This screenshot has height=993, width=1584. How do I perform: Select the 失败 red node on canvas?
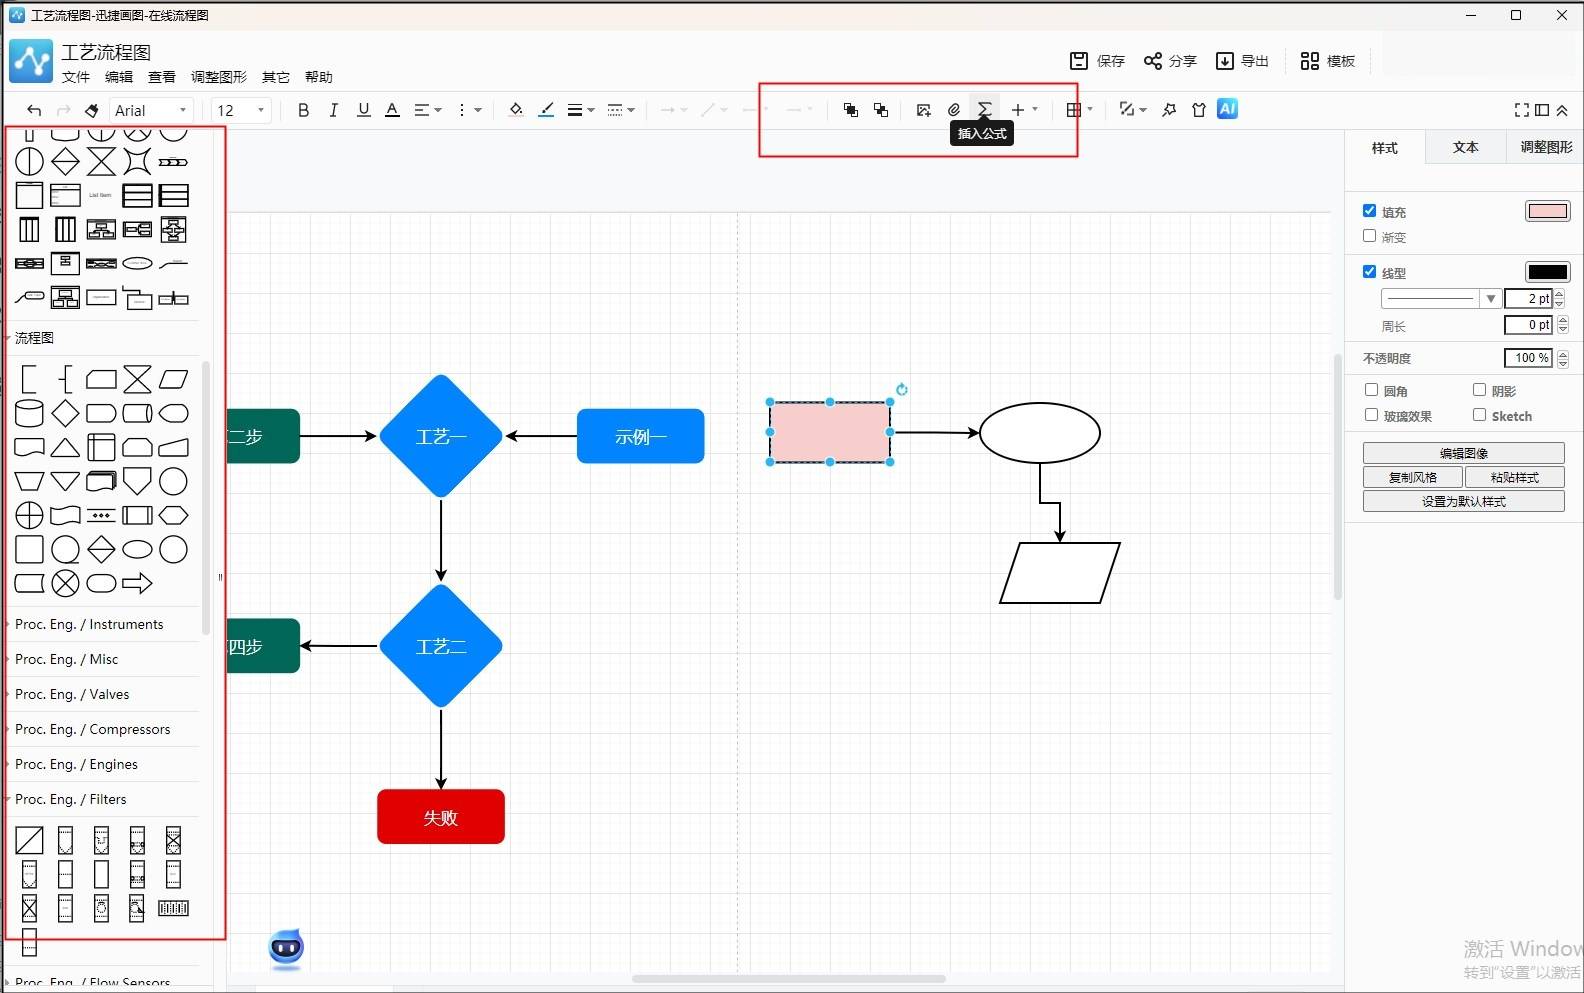coord(441,817)
